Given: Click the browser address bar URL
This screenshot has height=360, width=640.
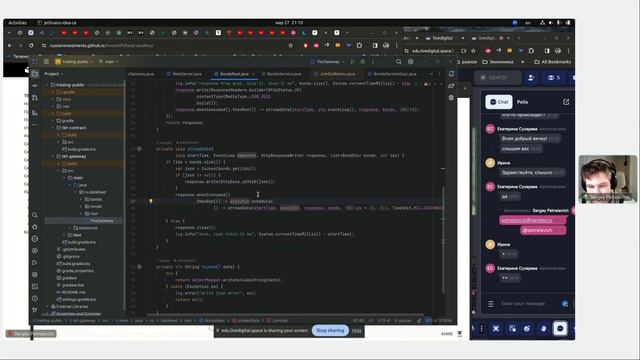Looking at the screenshot, I should [x=102, y=46].
